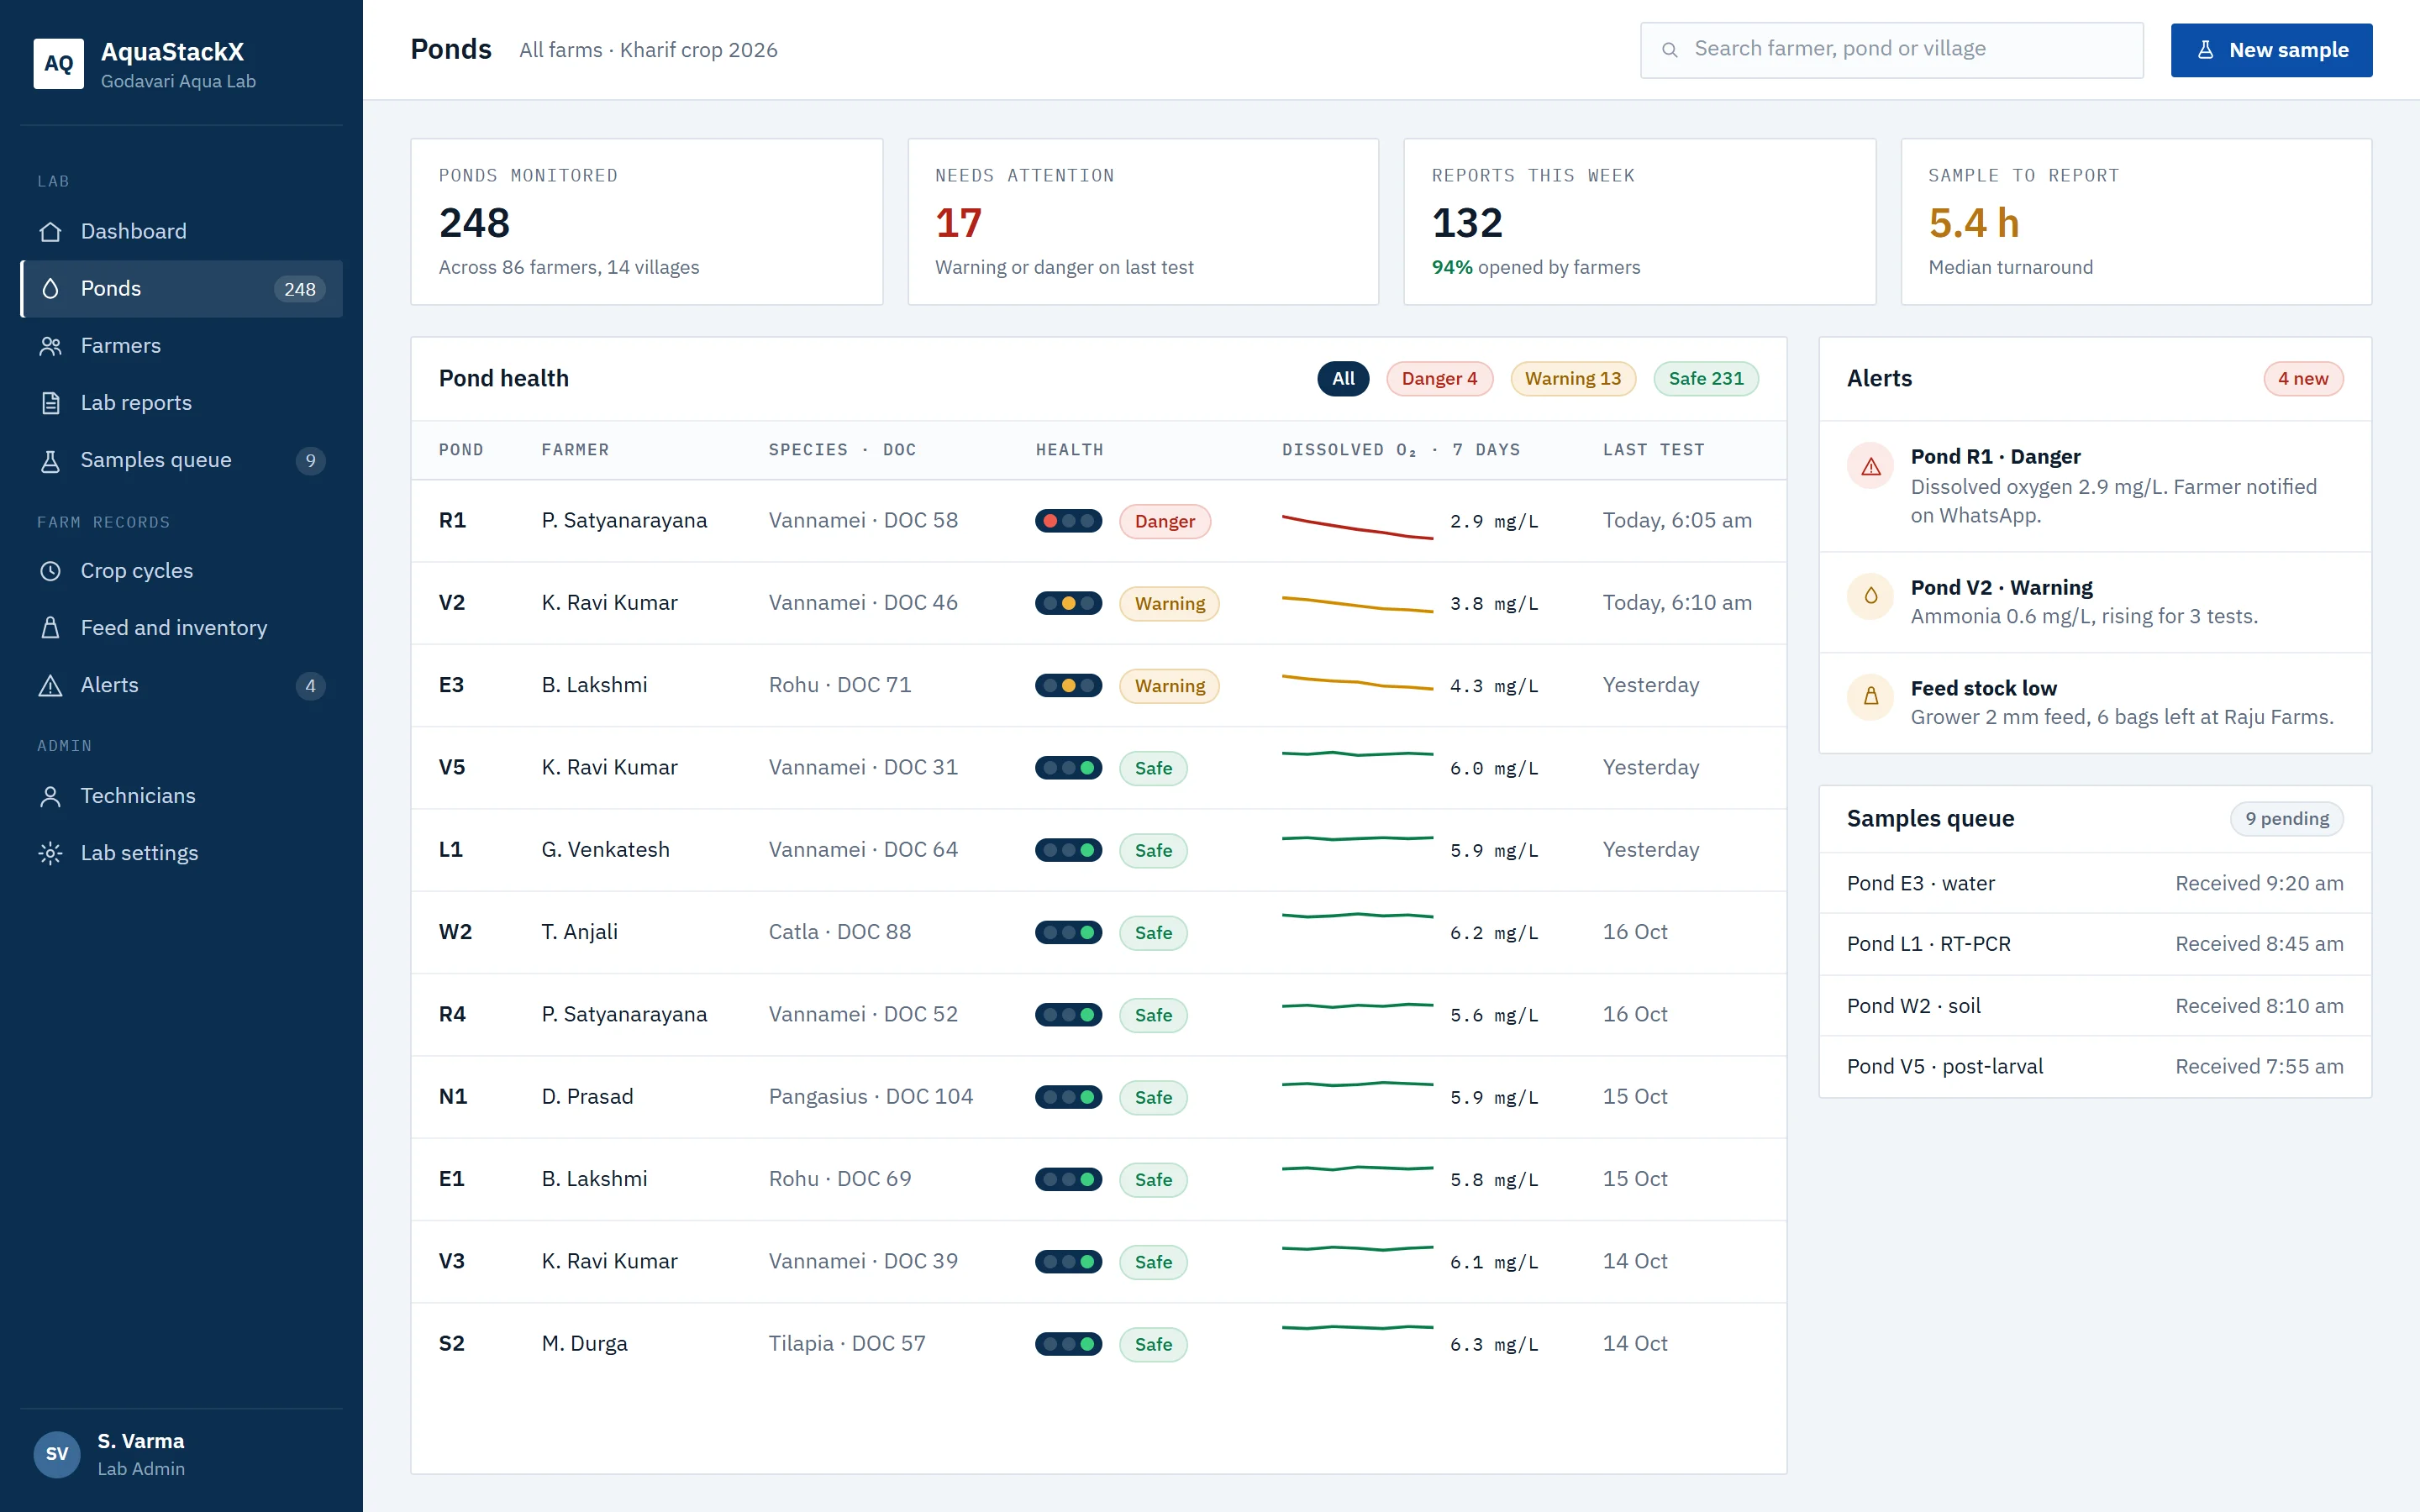This screenshot has height=1512, width=2420.
Task: Open the Ponds menu item
Action: [181, 289]
